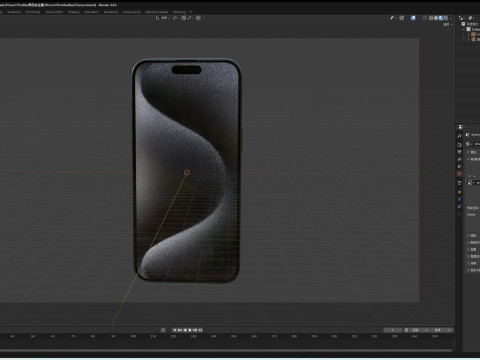480x360 pixels.
Task: Open the viewport Options dropdown below shading
Action: pyautogui.click(x=447, y=25)
